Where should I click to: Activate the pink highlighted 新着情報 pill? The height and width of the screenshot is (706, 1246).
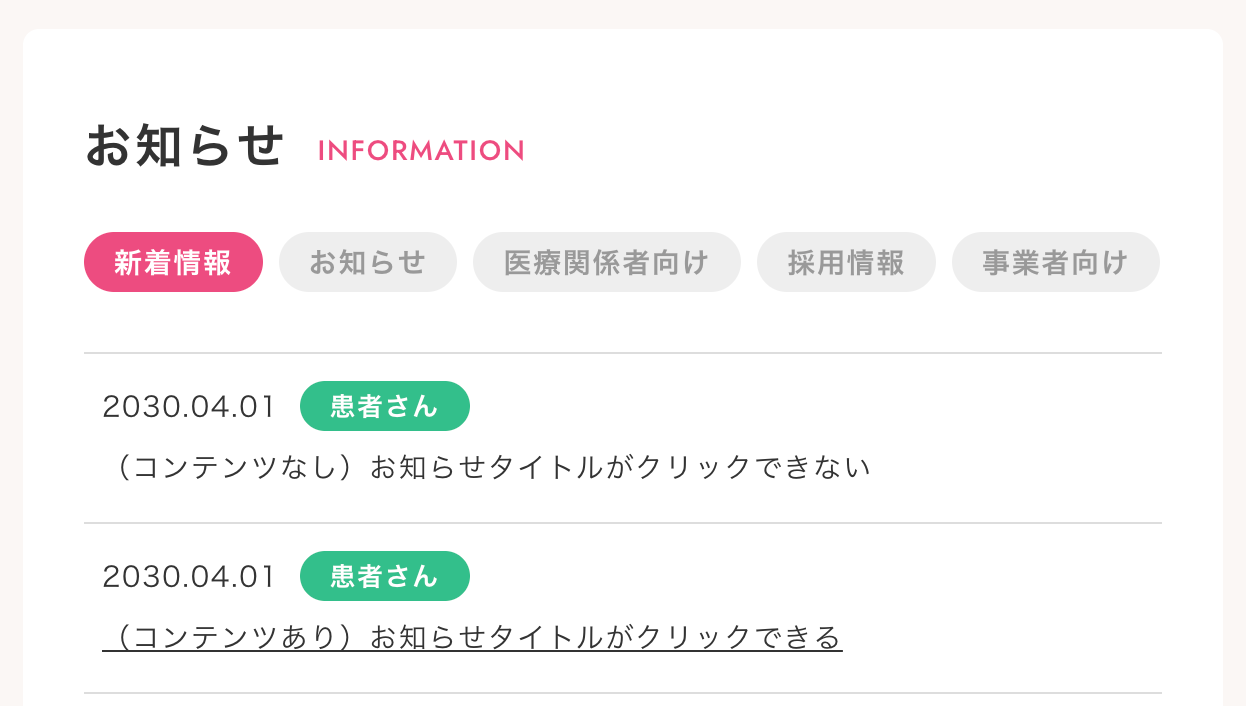click(x=173, y=262)
